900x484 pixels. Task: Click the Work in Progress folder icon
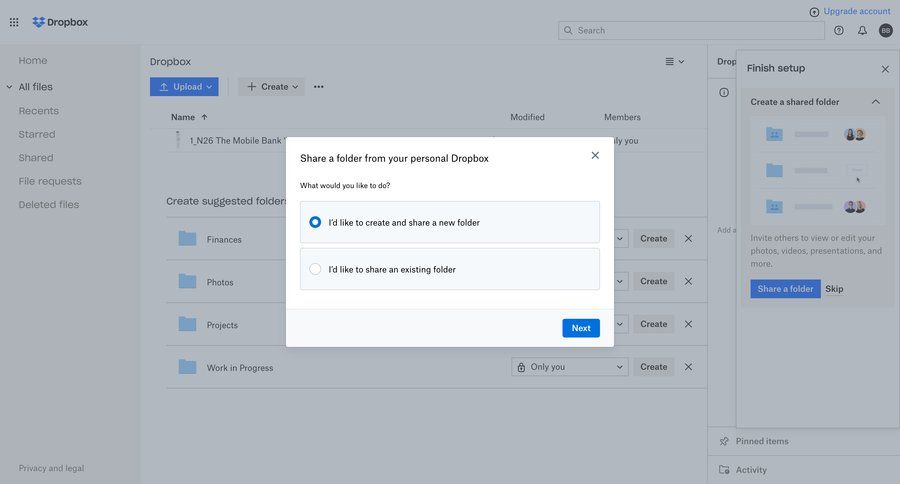tap(187, 367)
